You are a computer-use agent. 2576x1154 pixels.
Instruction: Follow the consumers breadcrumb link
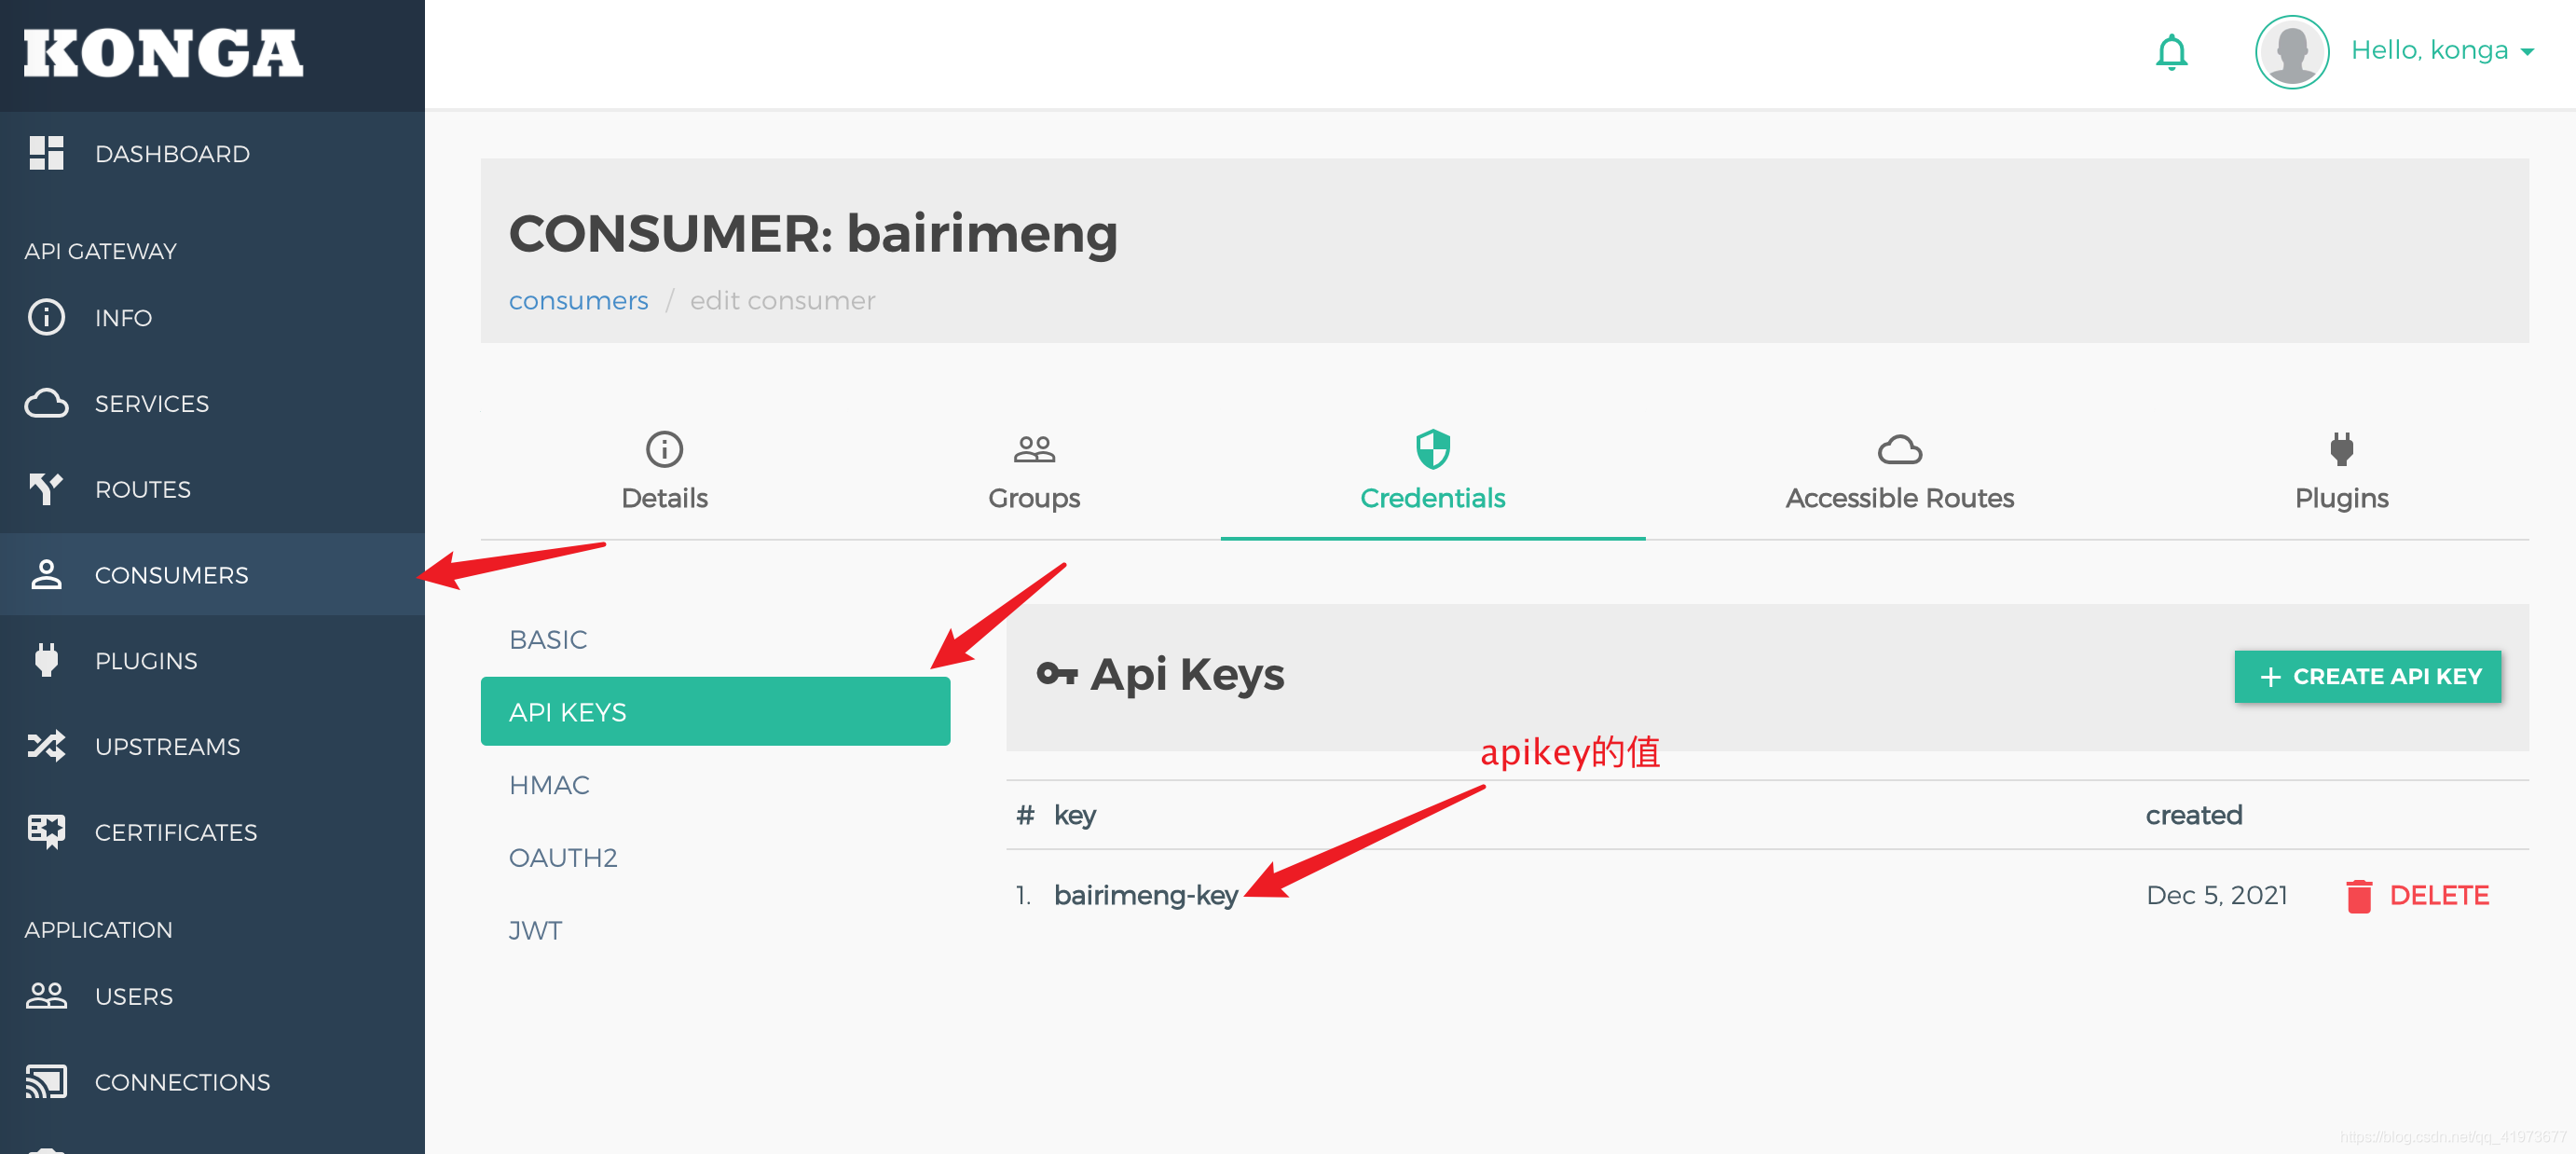[x=578, y=300]
